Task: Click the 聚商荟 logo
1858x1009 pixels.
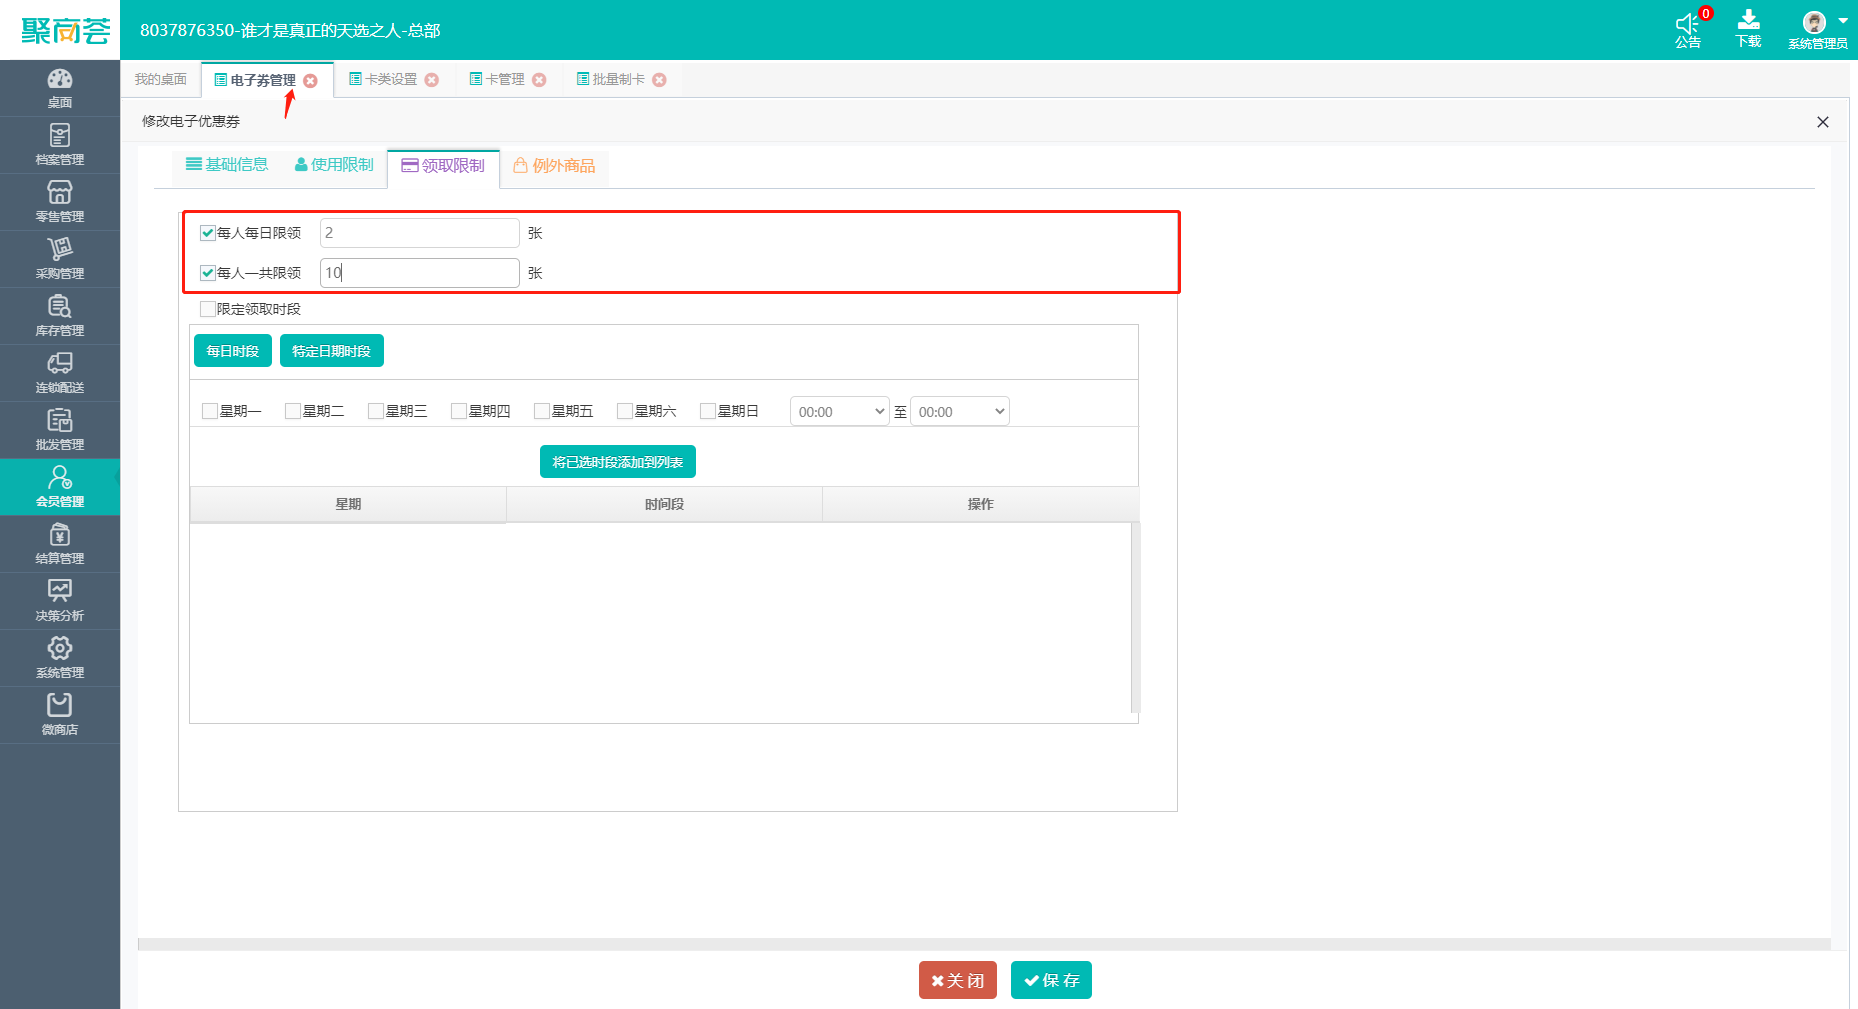Action: click(65, 31)
